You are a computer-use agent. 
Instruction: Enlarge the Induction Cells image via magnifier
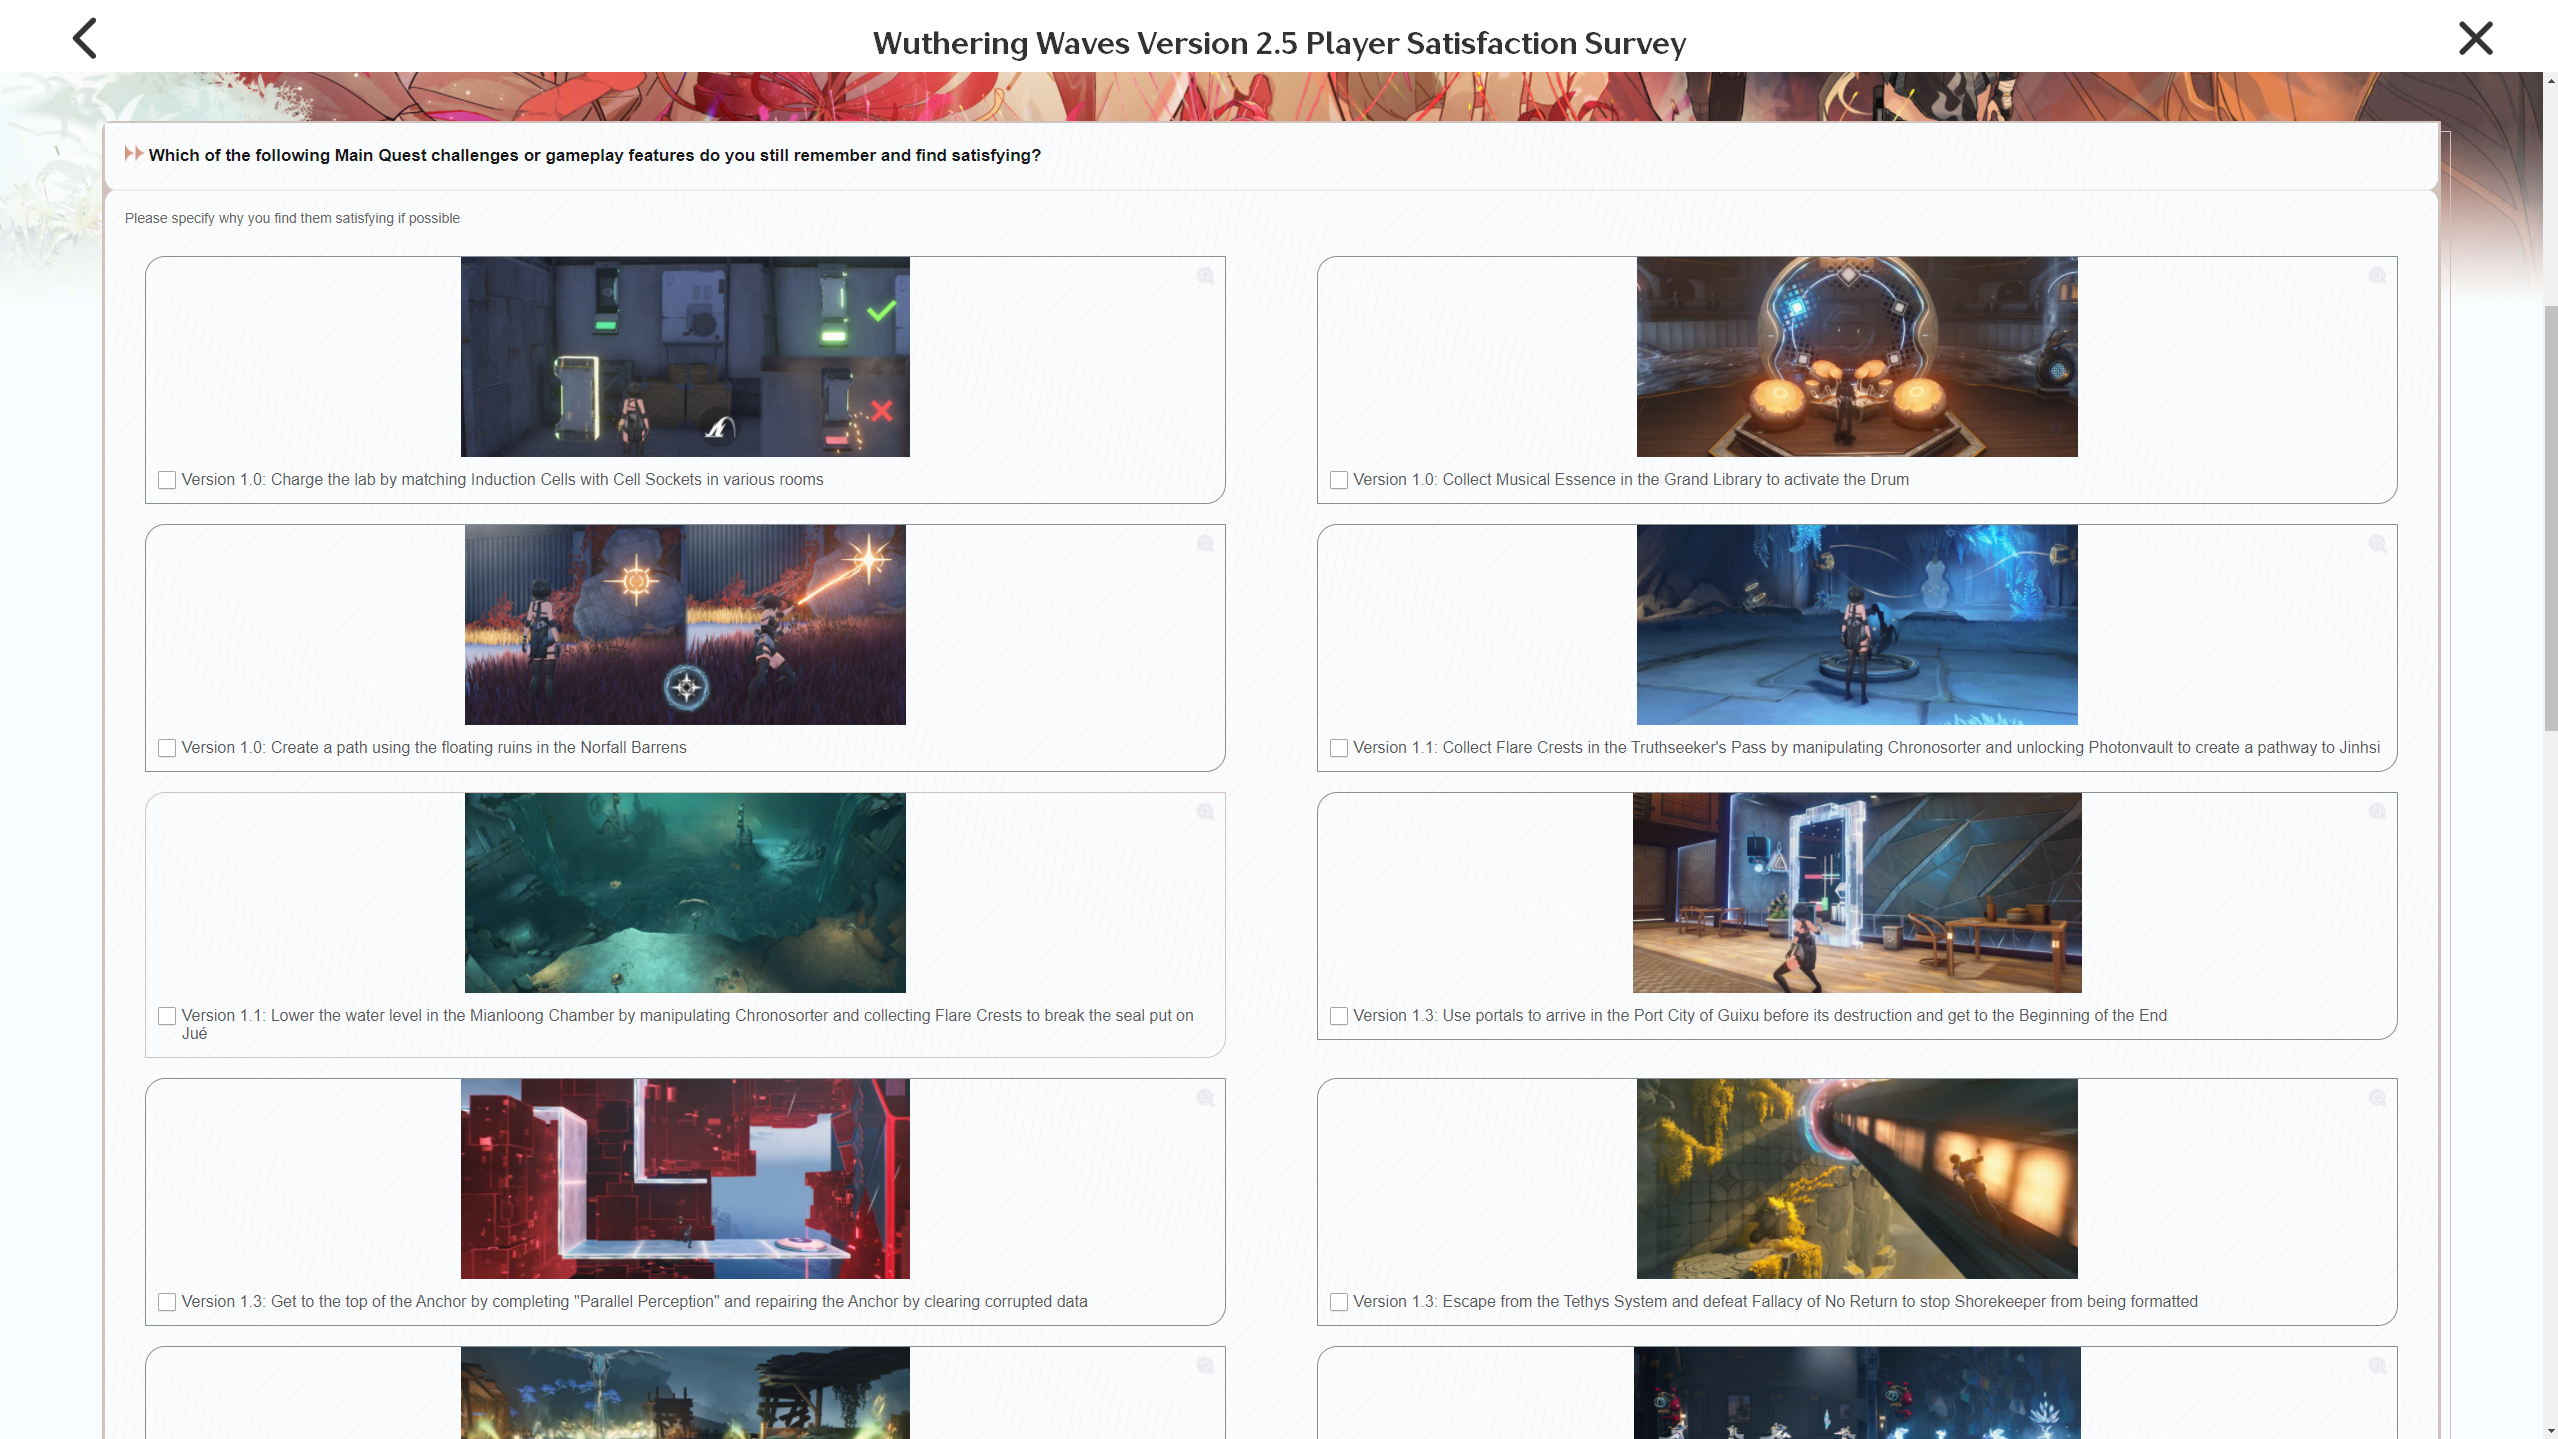(x=1205, y=276)
